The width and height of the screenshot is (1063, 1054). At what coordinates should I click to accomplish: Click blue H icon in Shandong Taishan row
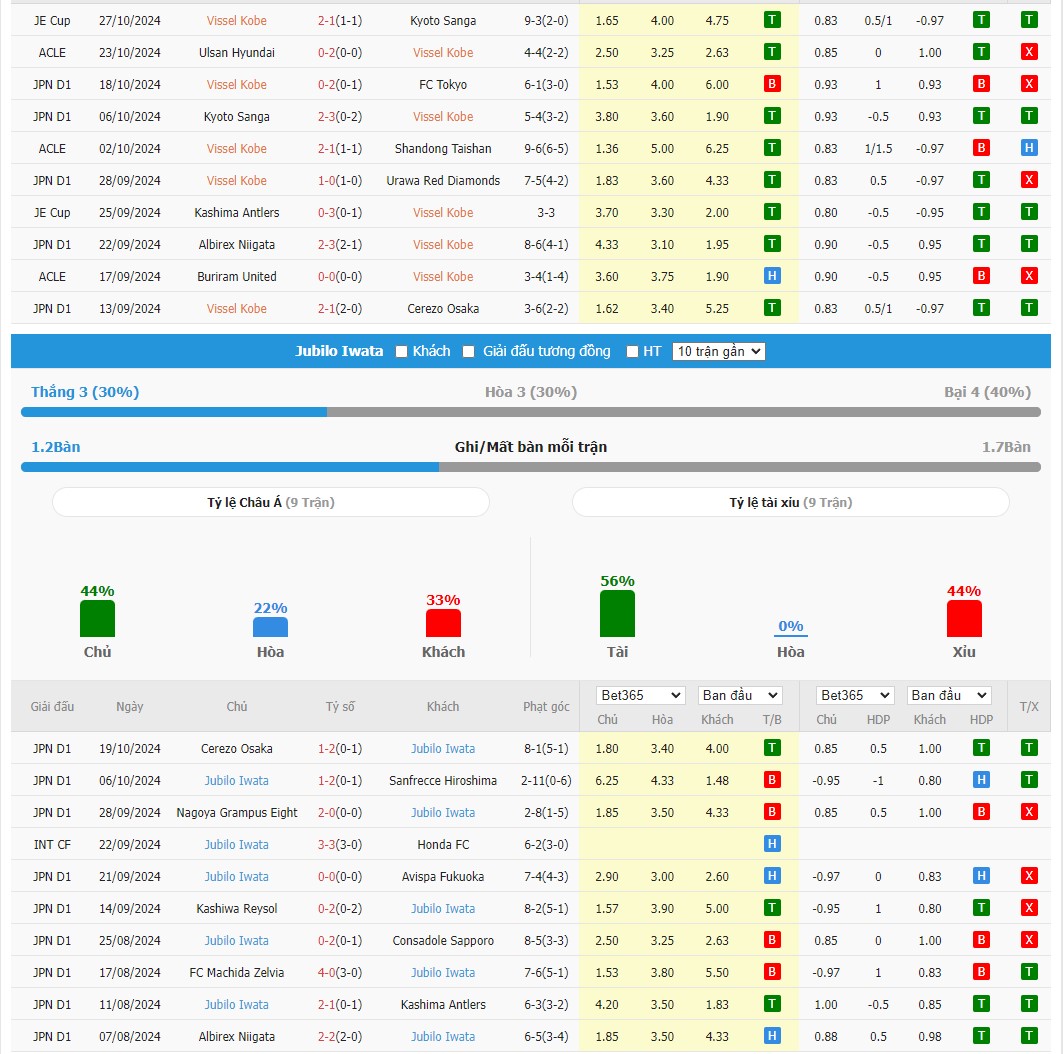tap(1028, 148)
